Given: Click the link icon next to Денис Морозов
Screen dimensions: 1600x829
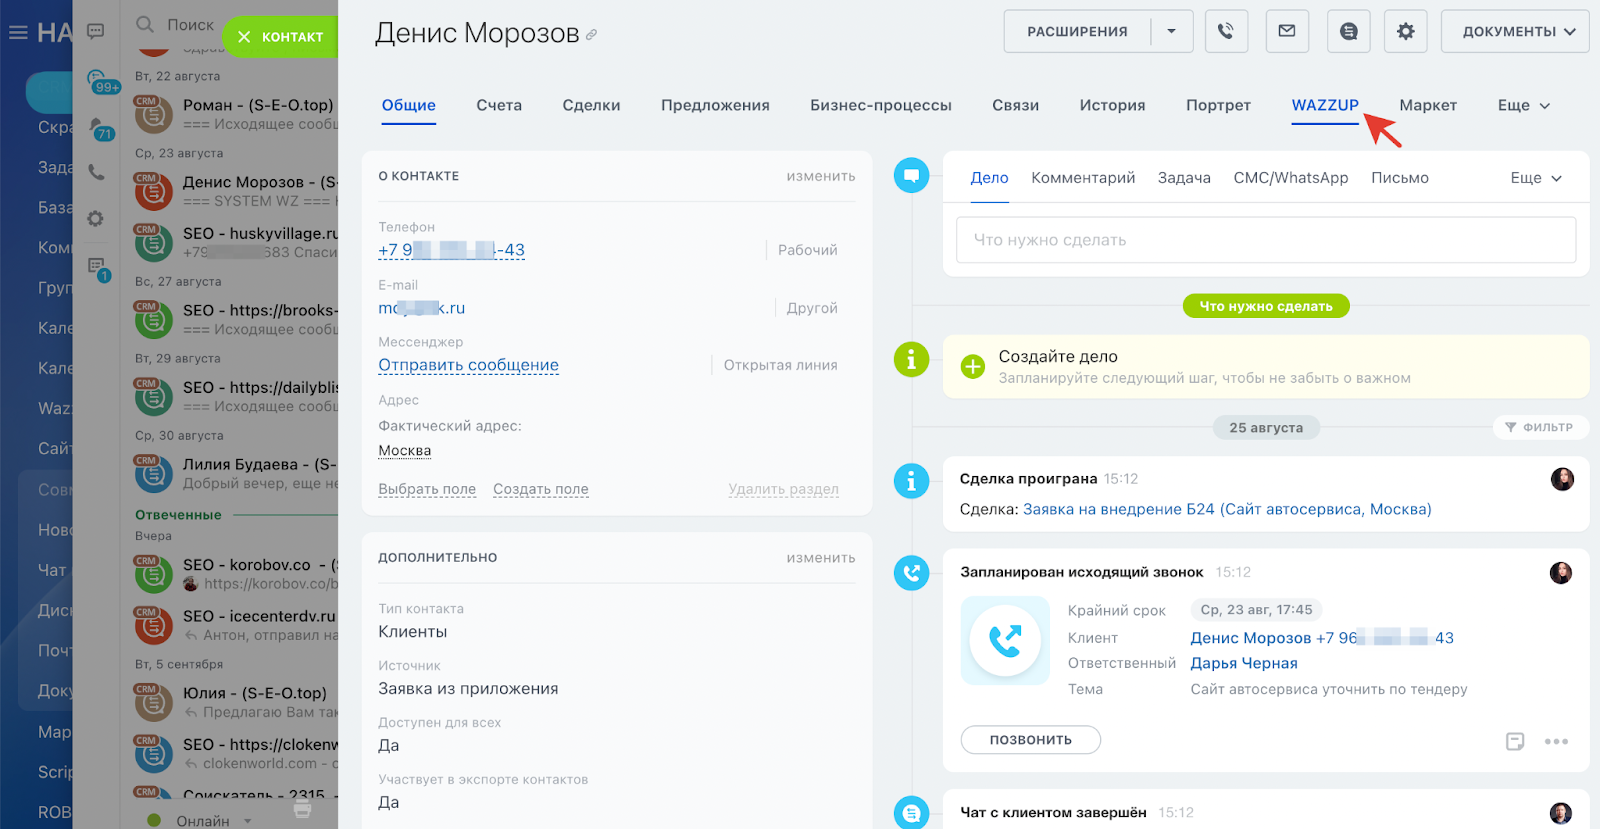Looking at the screenshot, I should (592, 35).
